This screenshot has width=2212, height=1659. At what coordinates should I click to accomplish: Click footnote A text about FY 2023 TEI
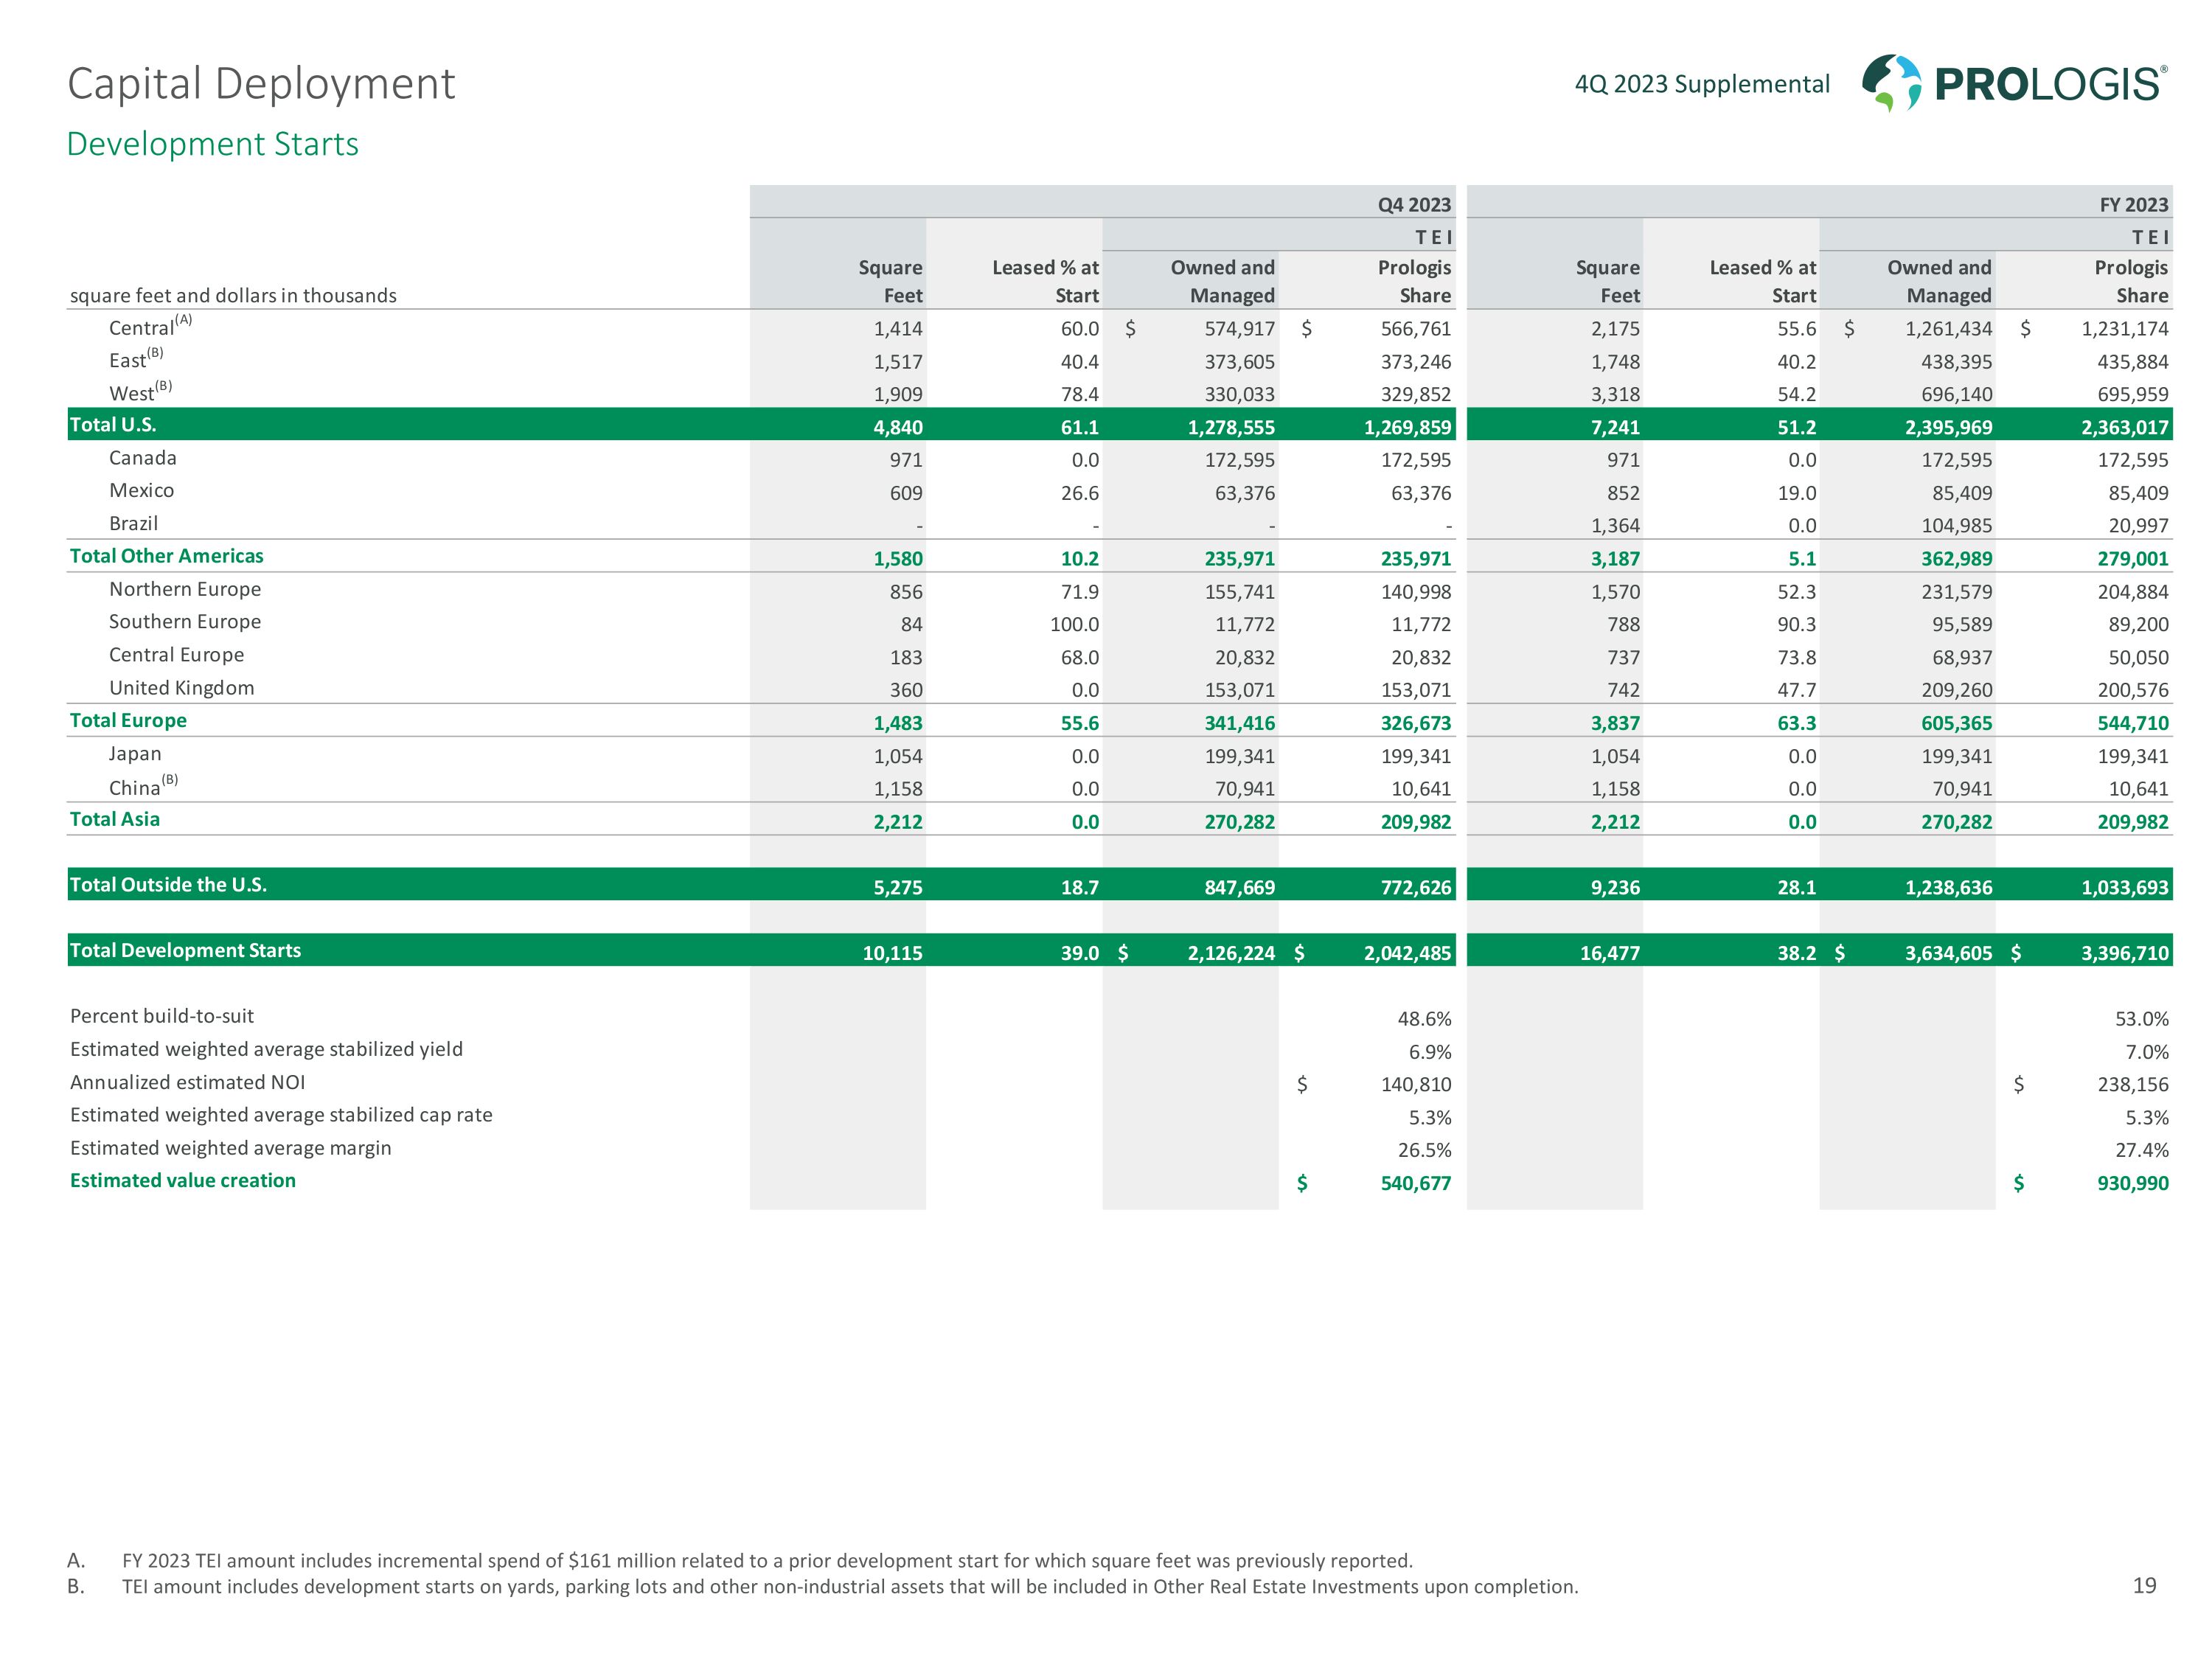[766, 1561]
